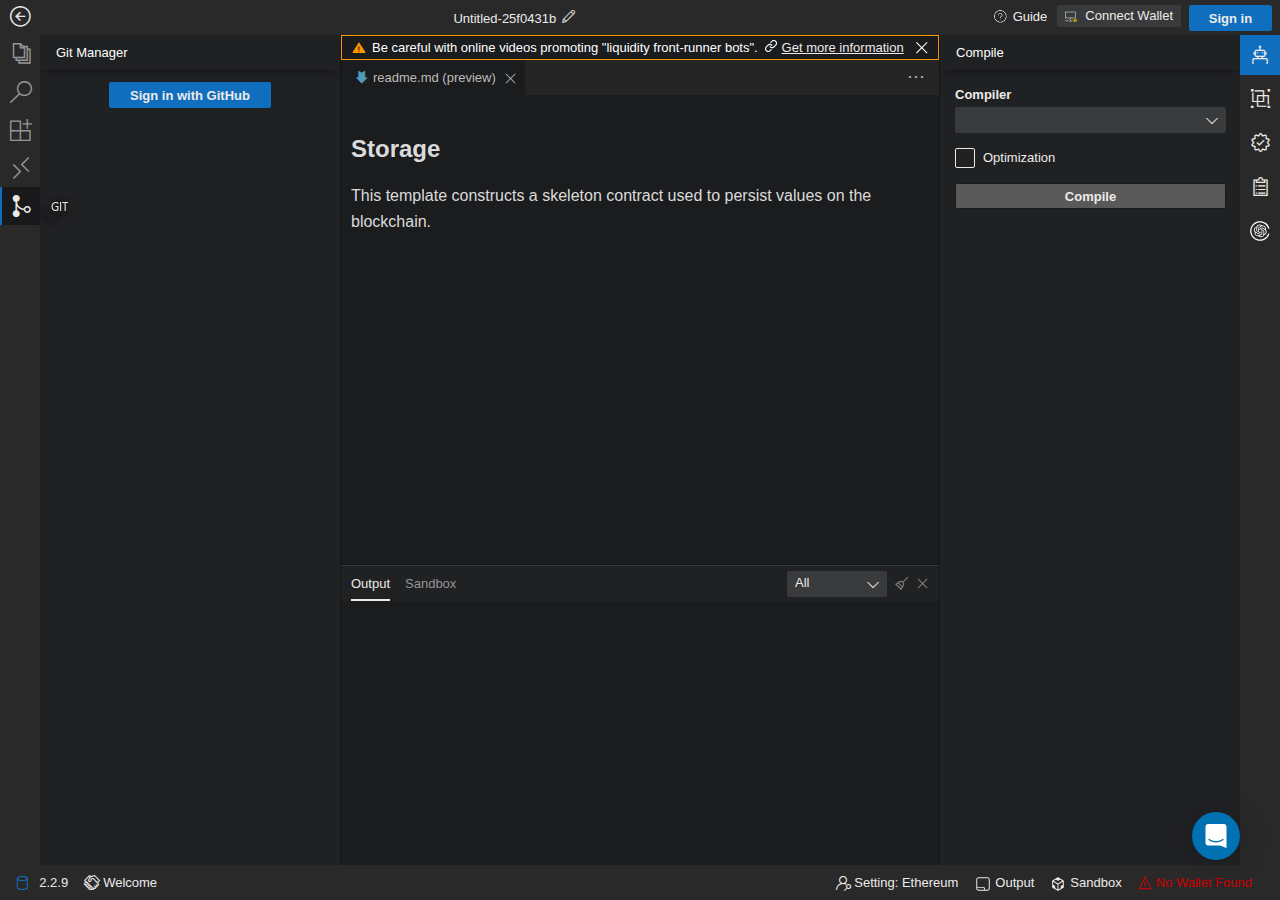This screenshot has height=900, width=1280.
Task: Click the Connect Wallet button
Action: [x=1119, y=16]
